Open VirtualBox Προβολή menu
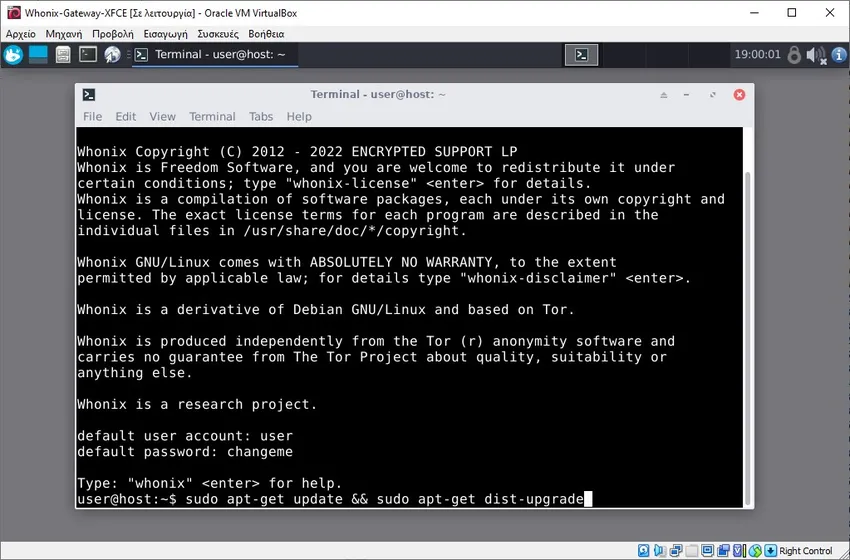Viewport: 850px width, 560px height. pyautogui.click(x=113, y=34)
